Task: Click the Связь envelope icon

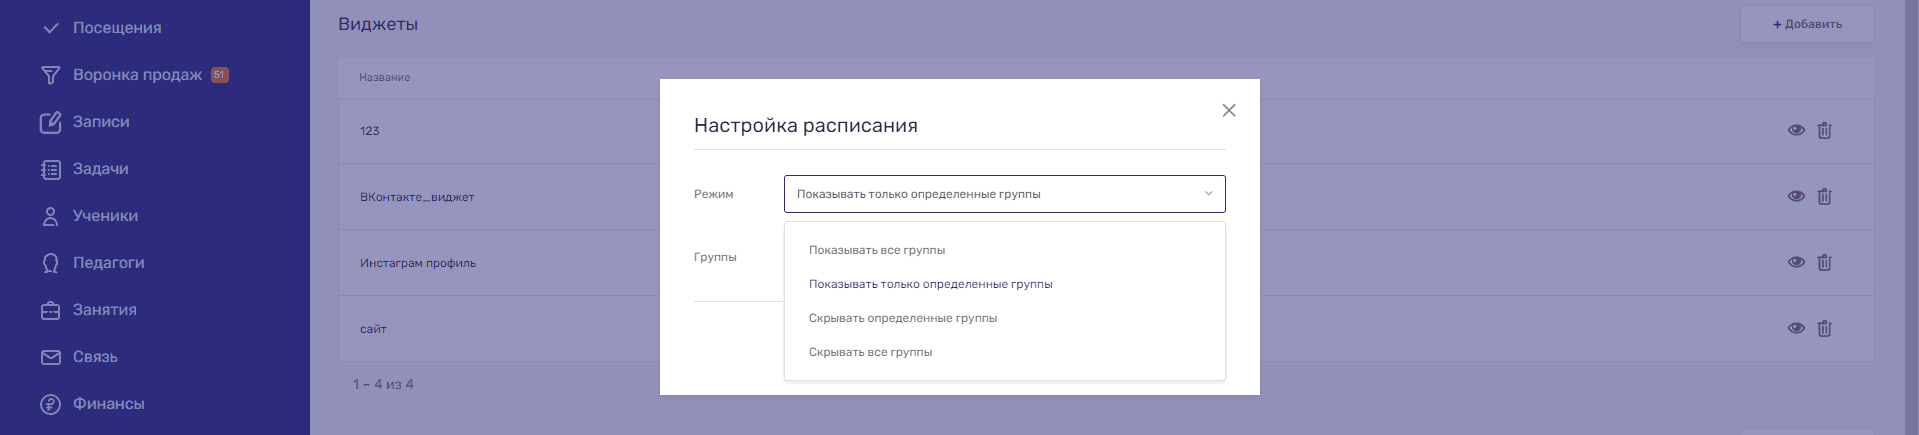Action: coord(51,357)
